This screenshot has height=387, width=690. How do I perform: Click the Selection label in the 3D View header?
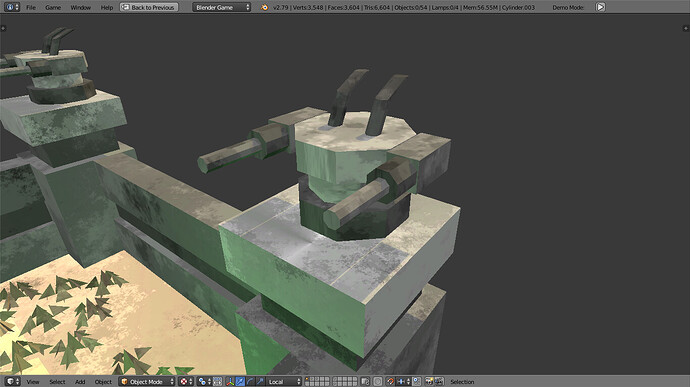point(462,382)
